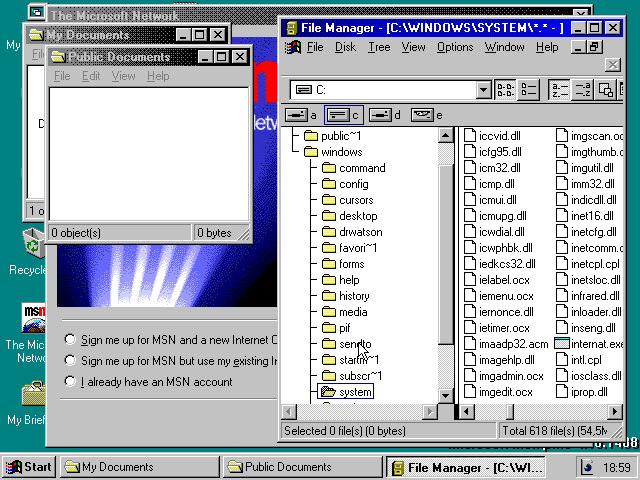The image size is (640, 480).
Task: Open the system folder in tree
Action: 345,392
